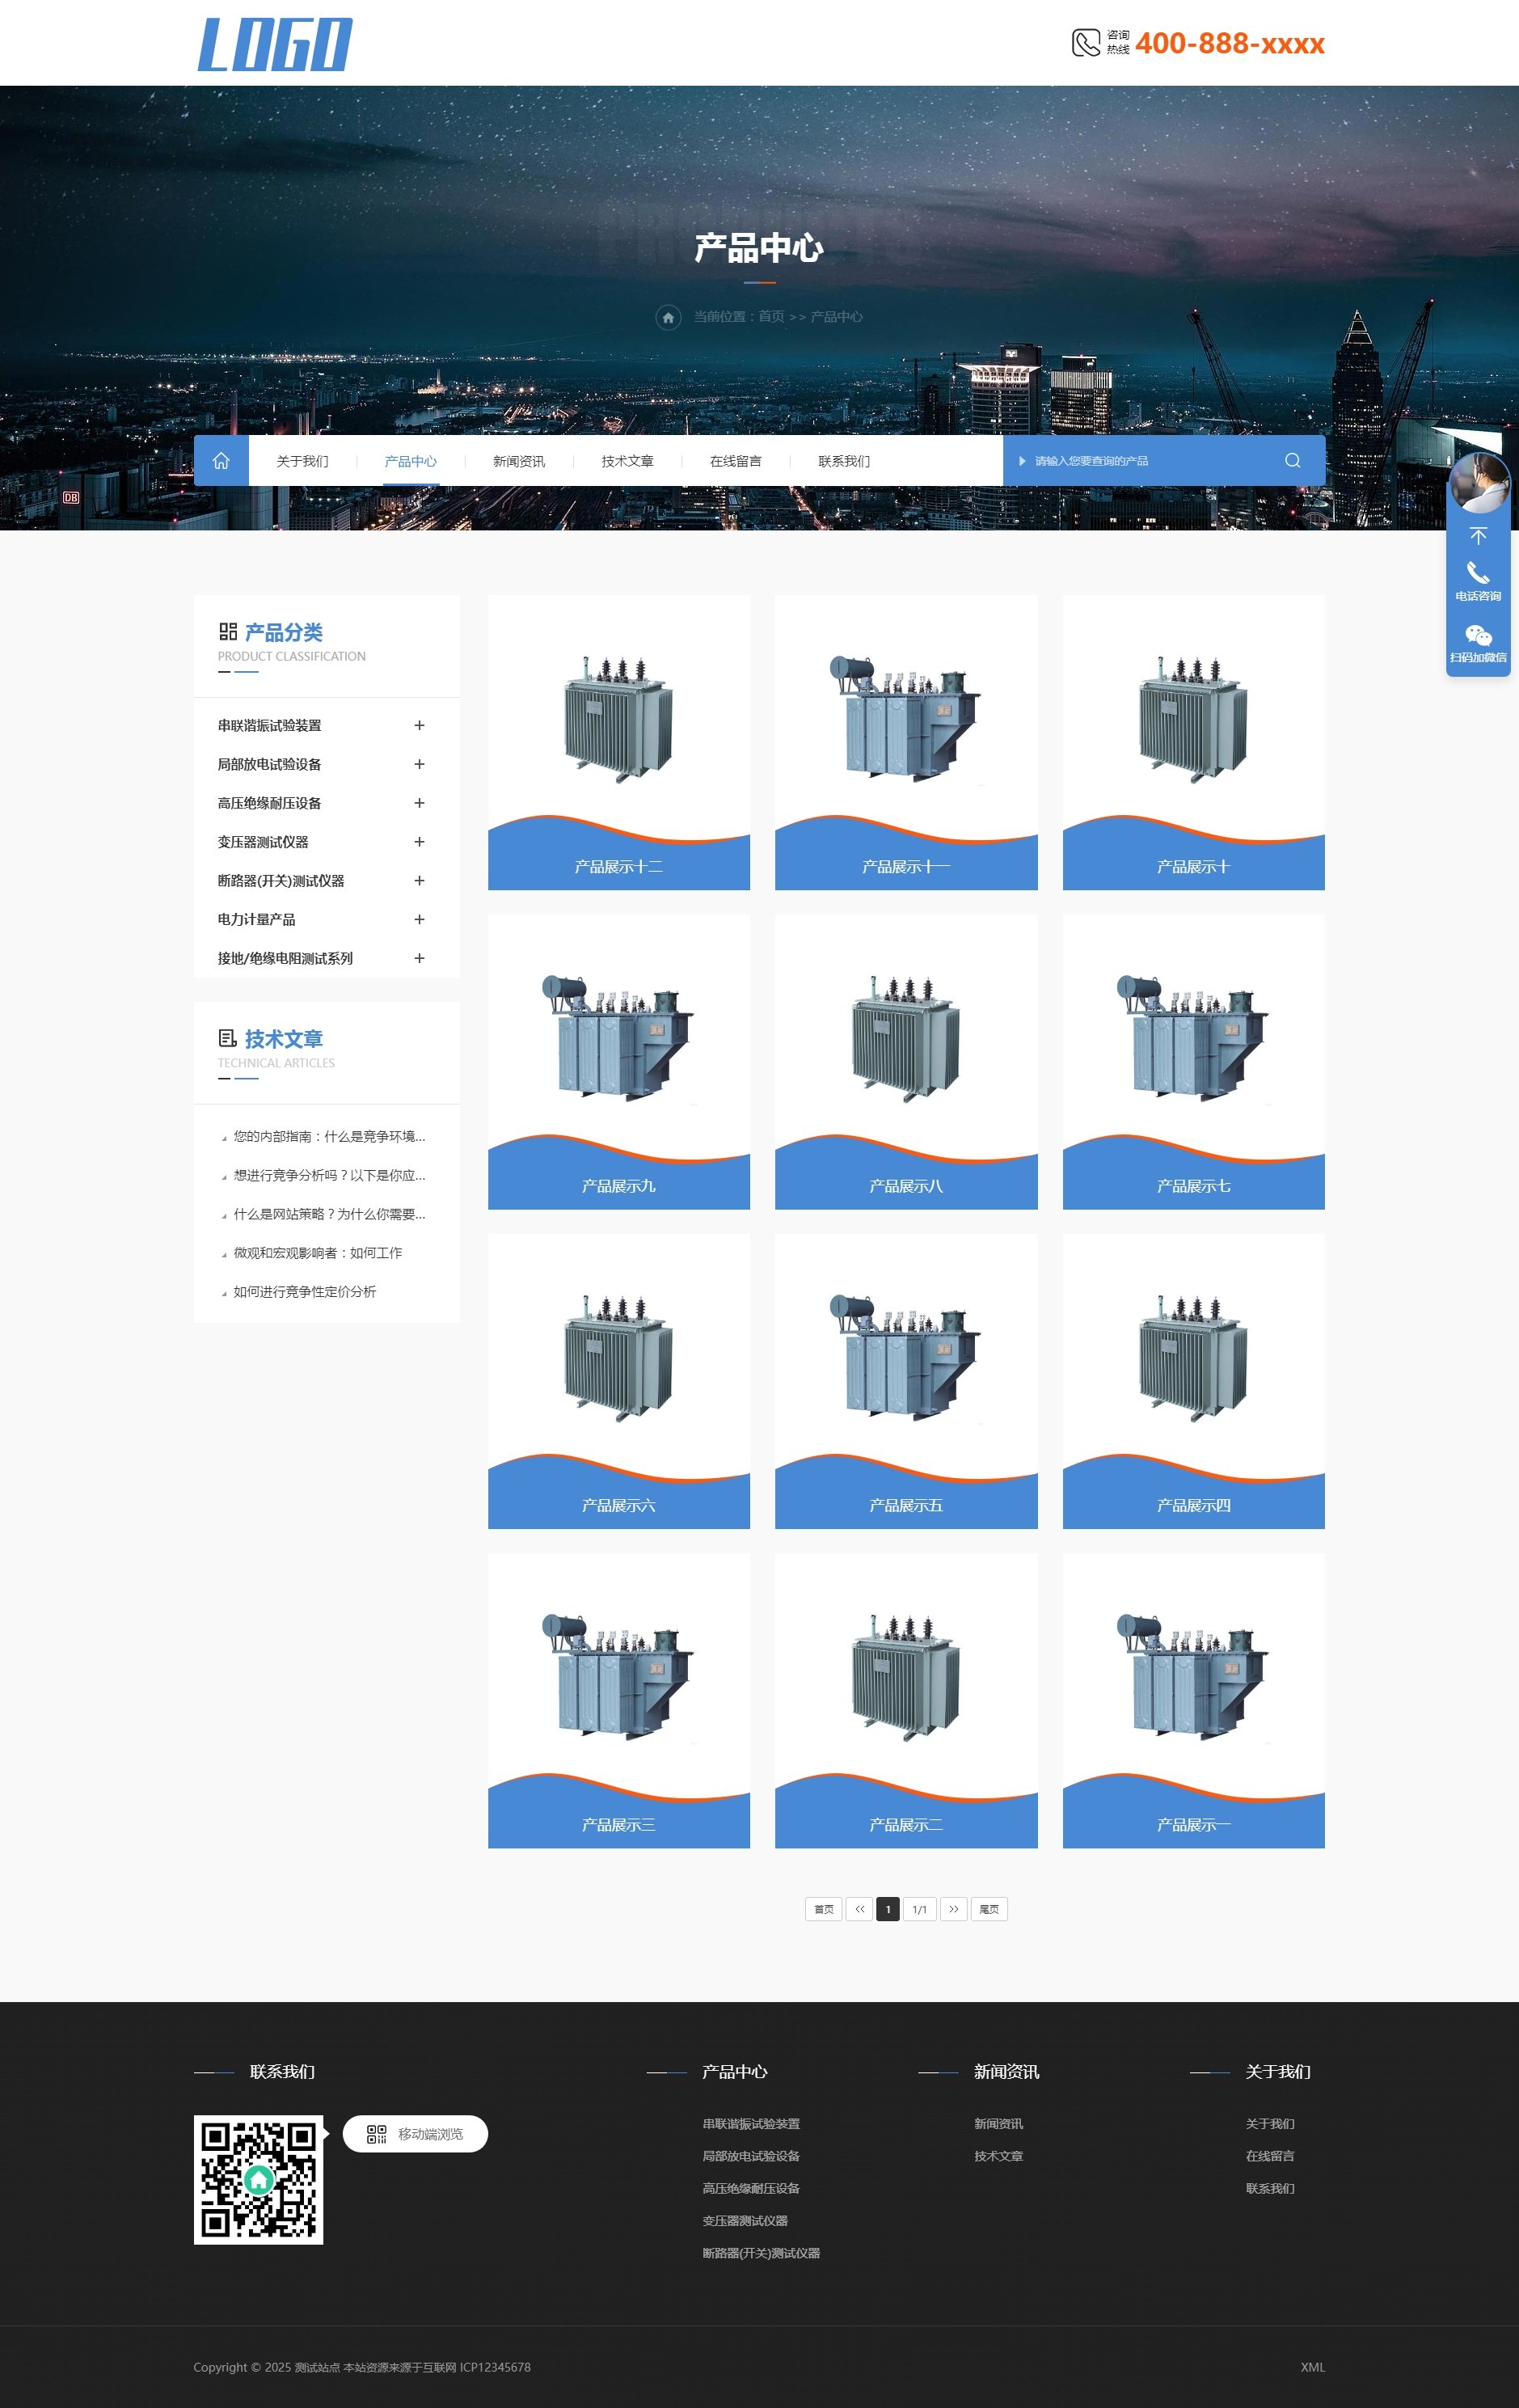Expand the 接地/绝缘电阻测试系列 category
Image resolution: width=1519 pixels, height=2408 pixels.
pyautogui.click(x=419, y=958)
